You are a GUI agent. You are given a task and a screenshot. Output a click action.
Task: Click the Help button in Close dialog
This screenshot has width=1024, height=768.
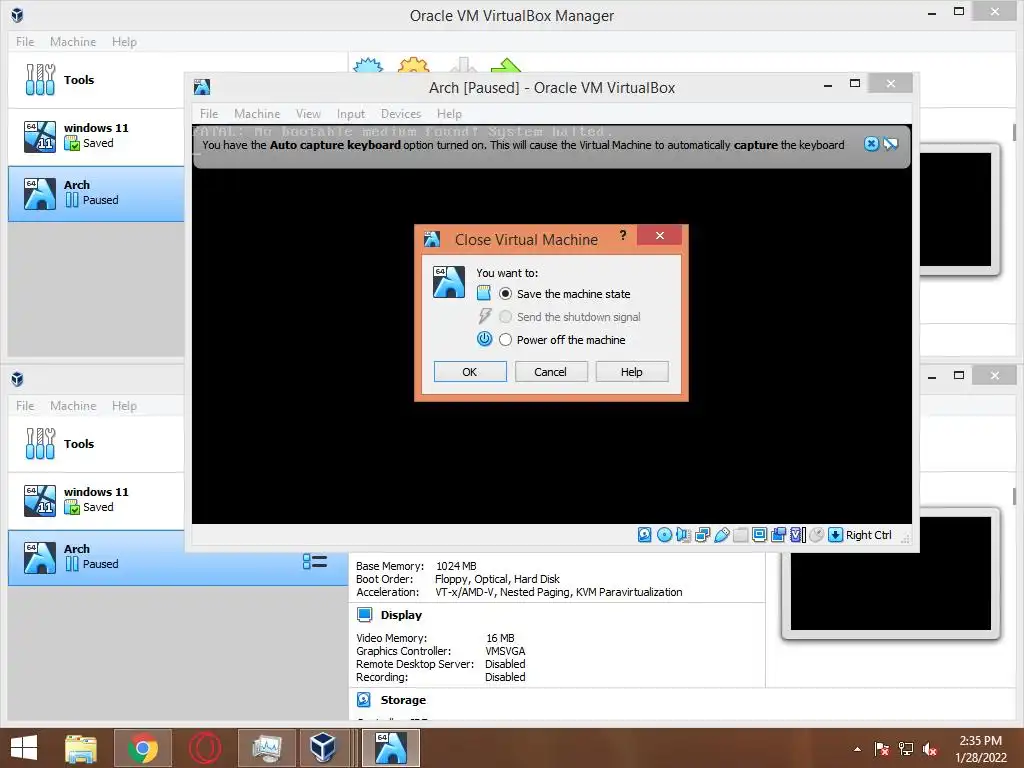coord(632,372)
